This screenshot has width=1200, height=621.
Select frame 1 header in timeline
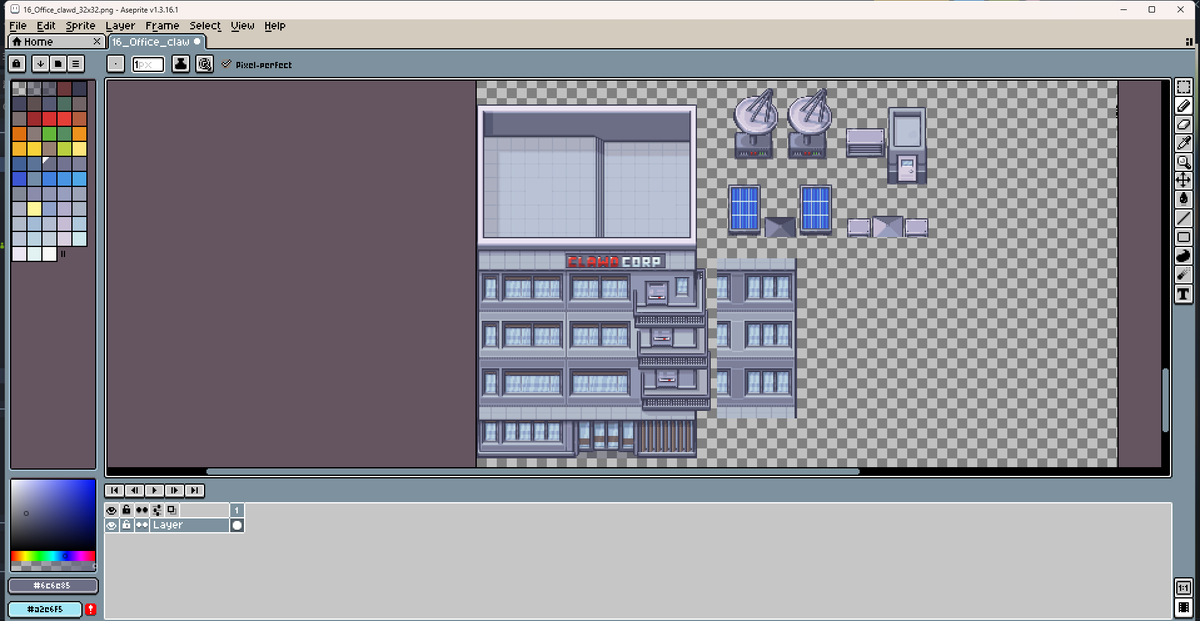237,510
